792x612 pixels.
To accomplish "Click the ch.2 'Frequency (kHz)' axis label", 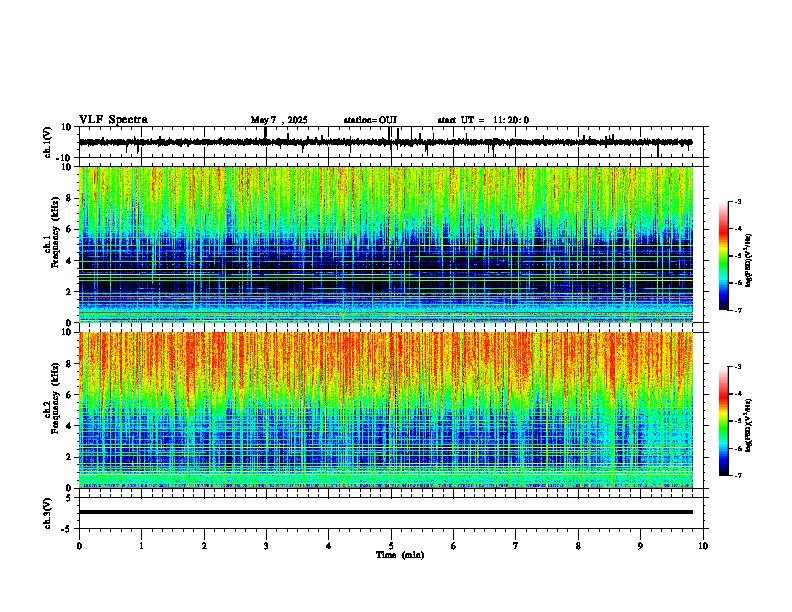I will [x=55, y=398].
